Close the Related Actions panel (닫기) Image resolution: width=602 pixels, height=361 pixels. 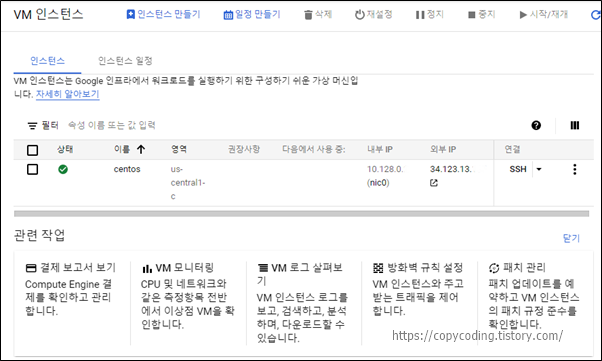(x=571, y=238)
